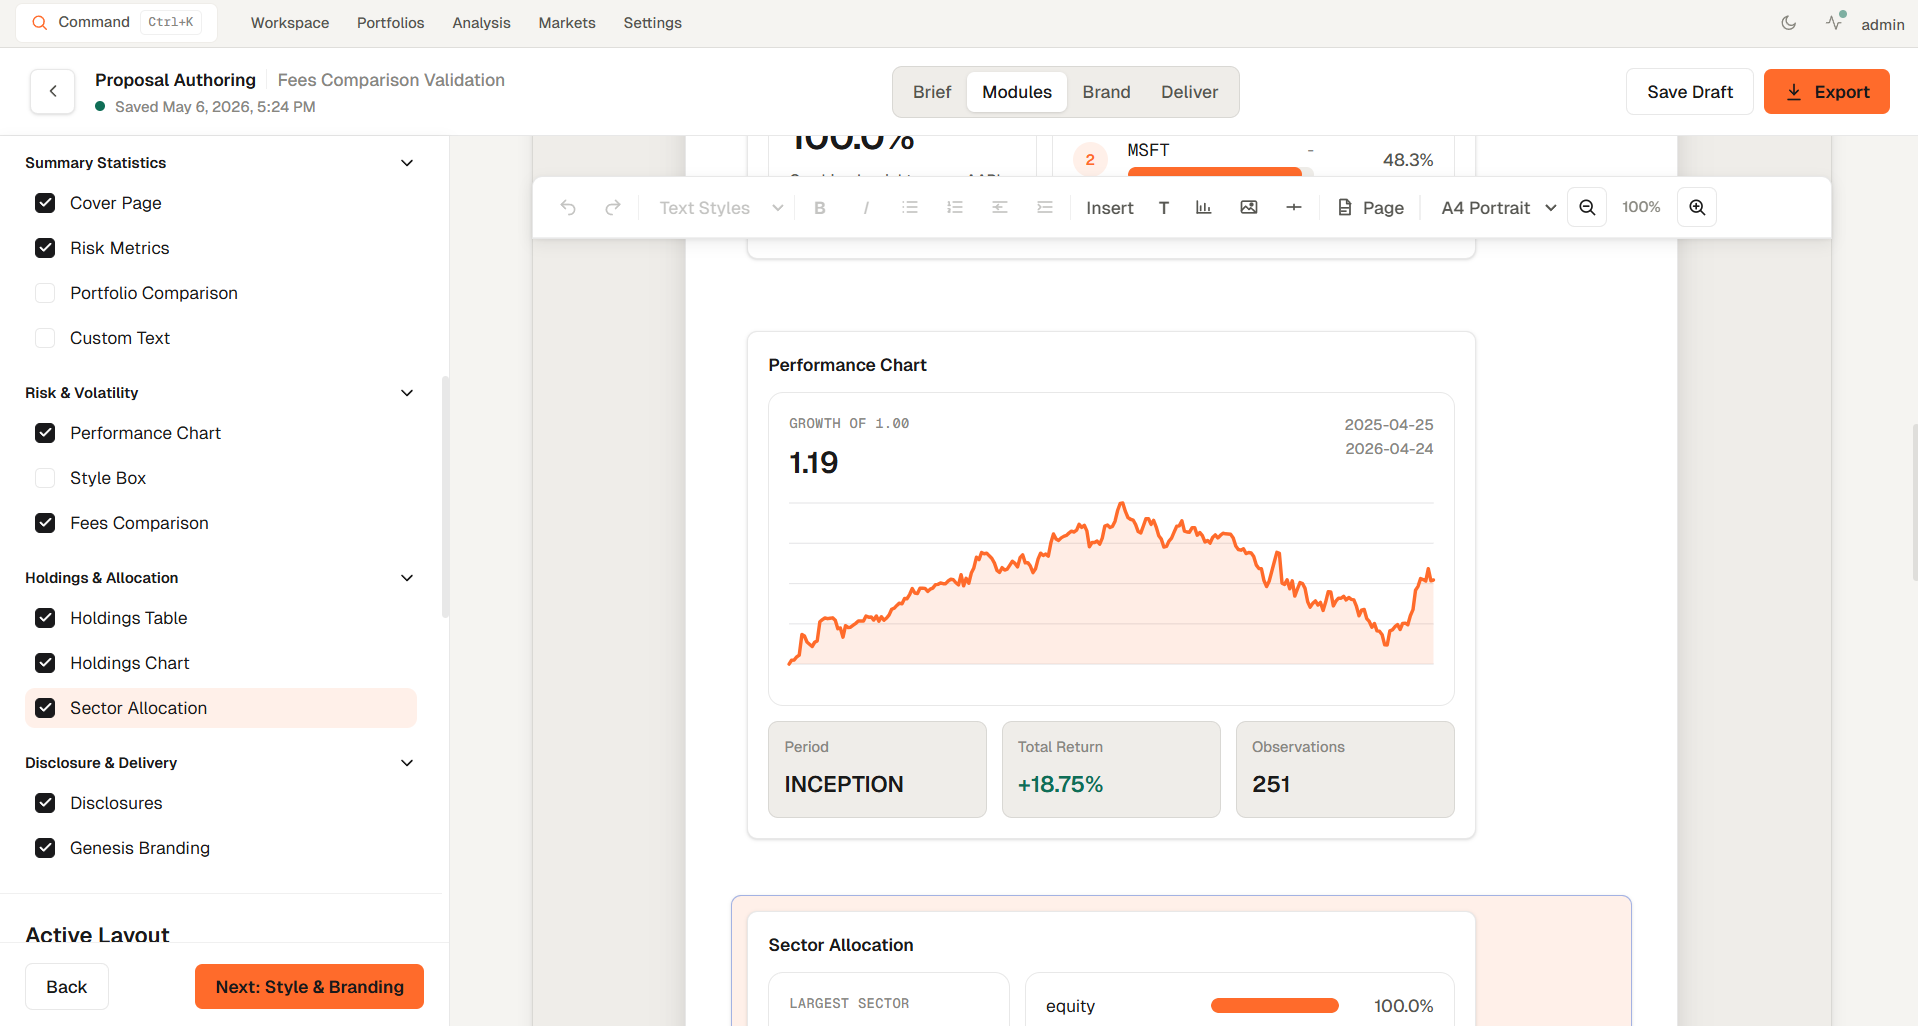Enable the Style Box module
Viewport: 1918px width, 1026px height.
[45, 478]
